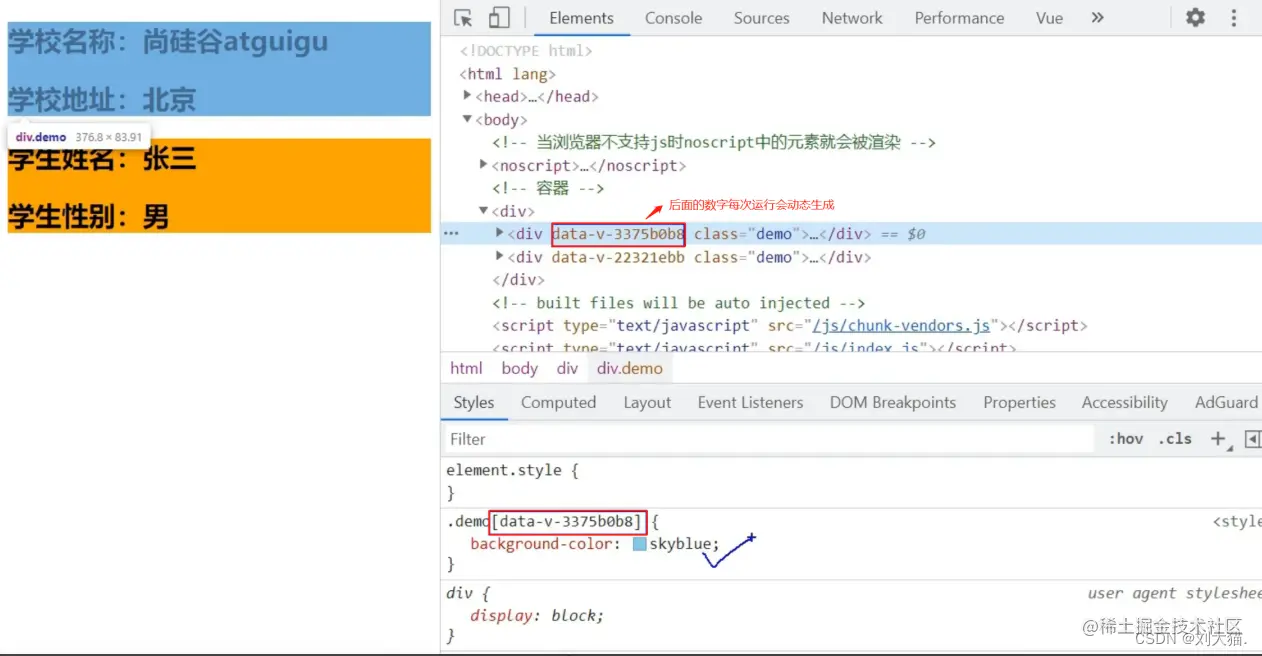Expand the noscript element node
This screenshot has height=656, width=1262.
[x=484, y=165]
